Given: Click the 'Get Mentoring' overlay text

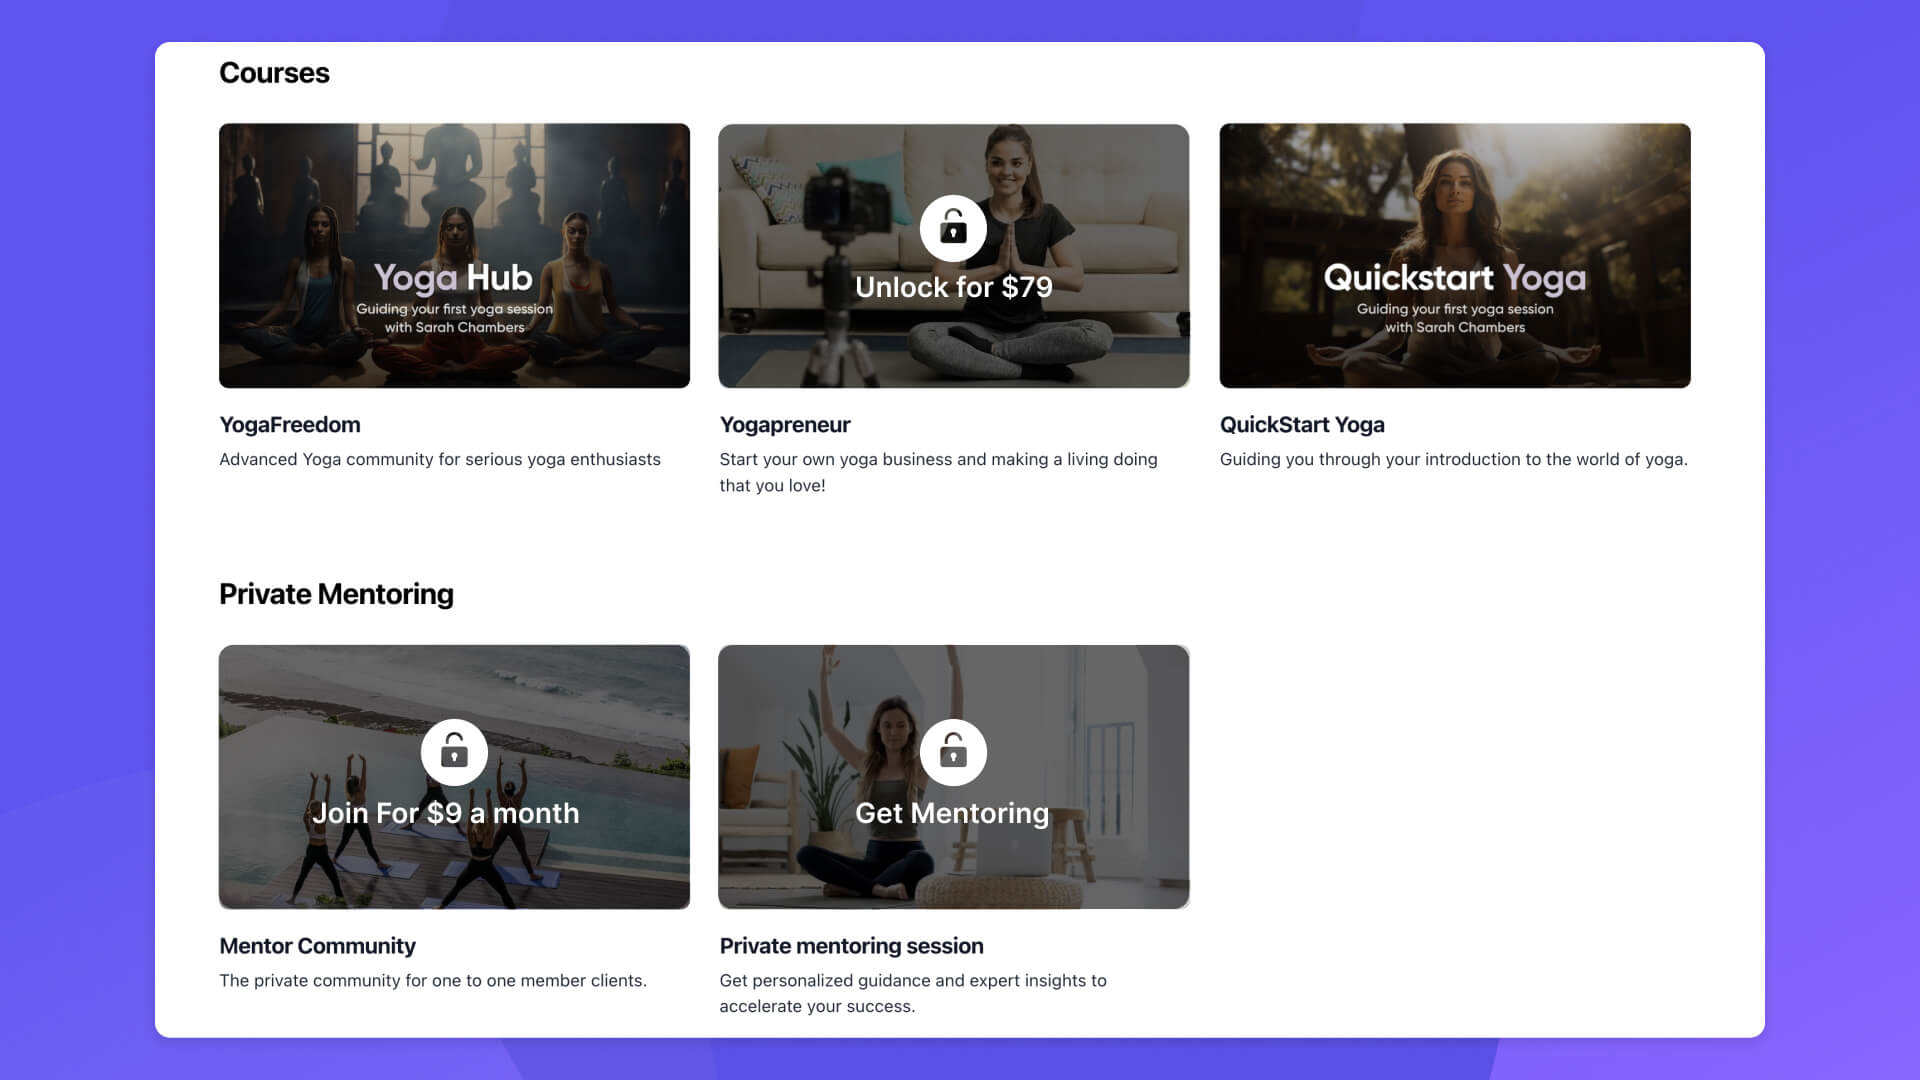Looking at the screenshot, I should (x=951, y=813).
